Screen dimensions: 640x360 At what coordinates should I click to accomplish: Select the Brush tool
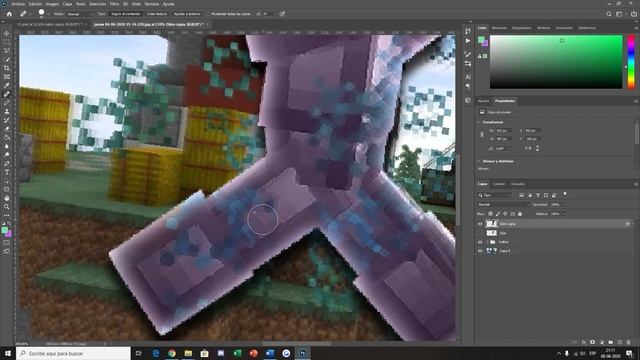(7, 102)
